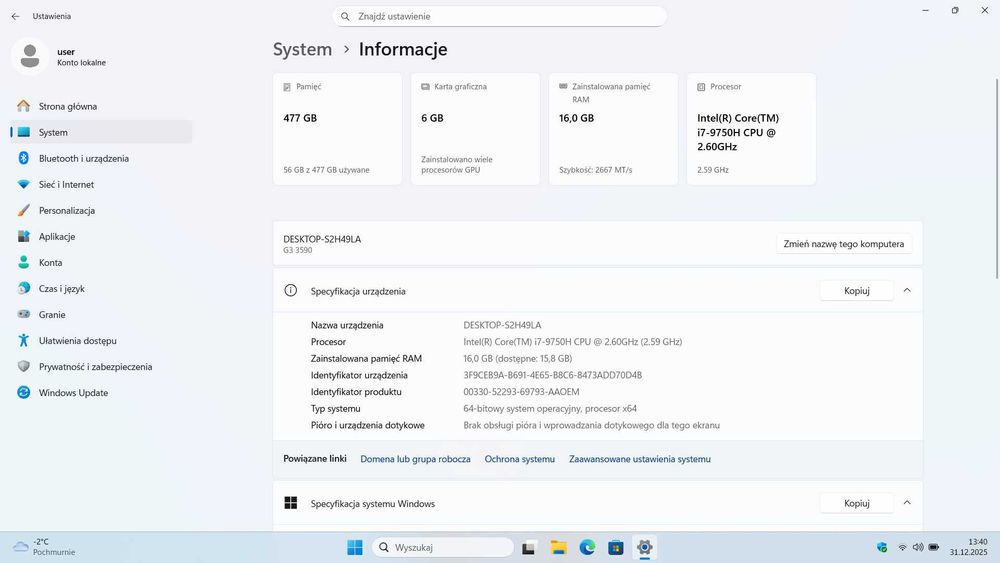Open the Zainstalowana pamięć RAM card
Screen dimensions: 1000x563
click(613, 129)
